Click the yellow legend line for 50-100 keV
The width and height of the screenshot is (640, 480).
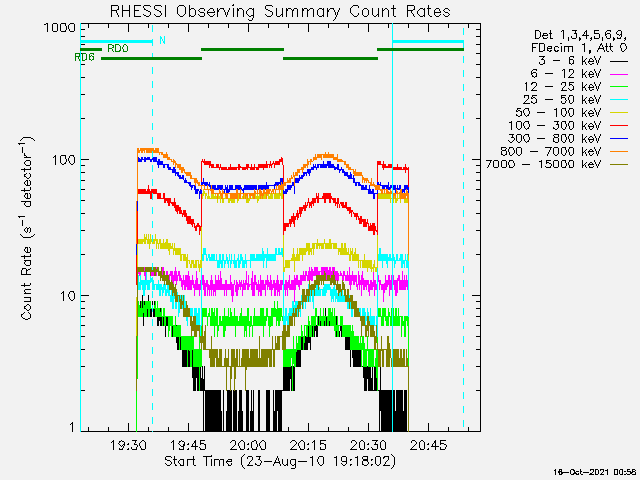coord(619,113)
